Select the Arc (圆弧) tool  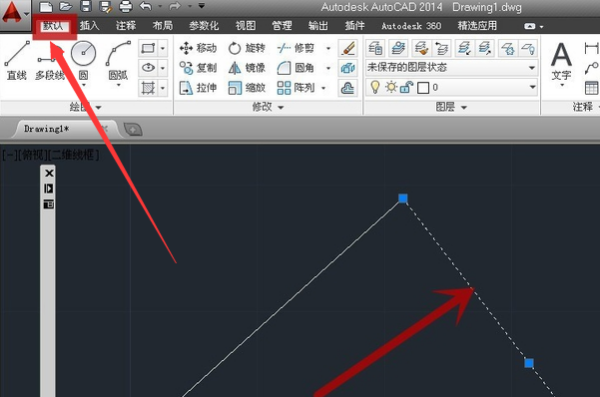click(x=118, y=60)
